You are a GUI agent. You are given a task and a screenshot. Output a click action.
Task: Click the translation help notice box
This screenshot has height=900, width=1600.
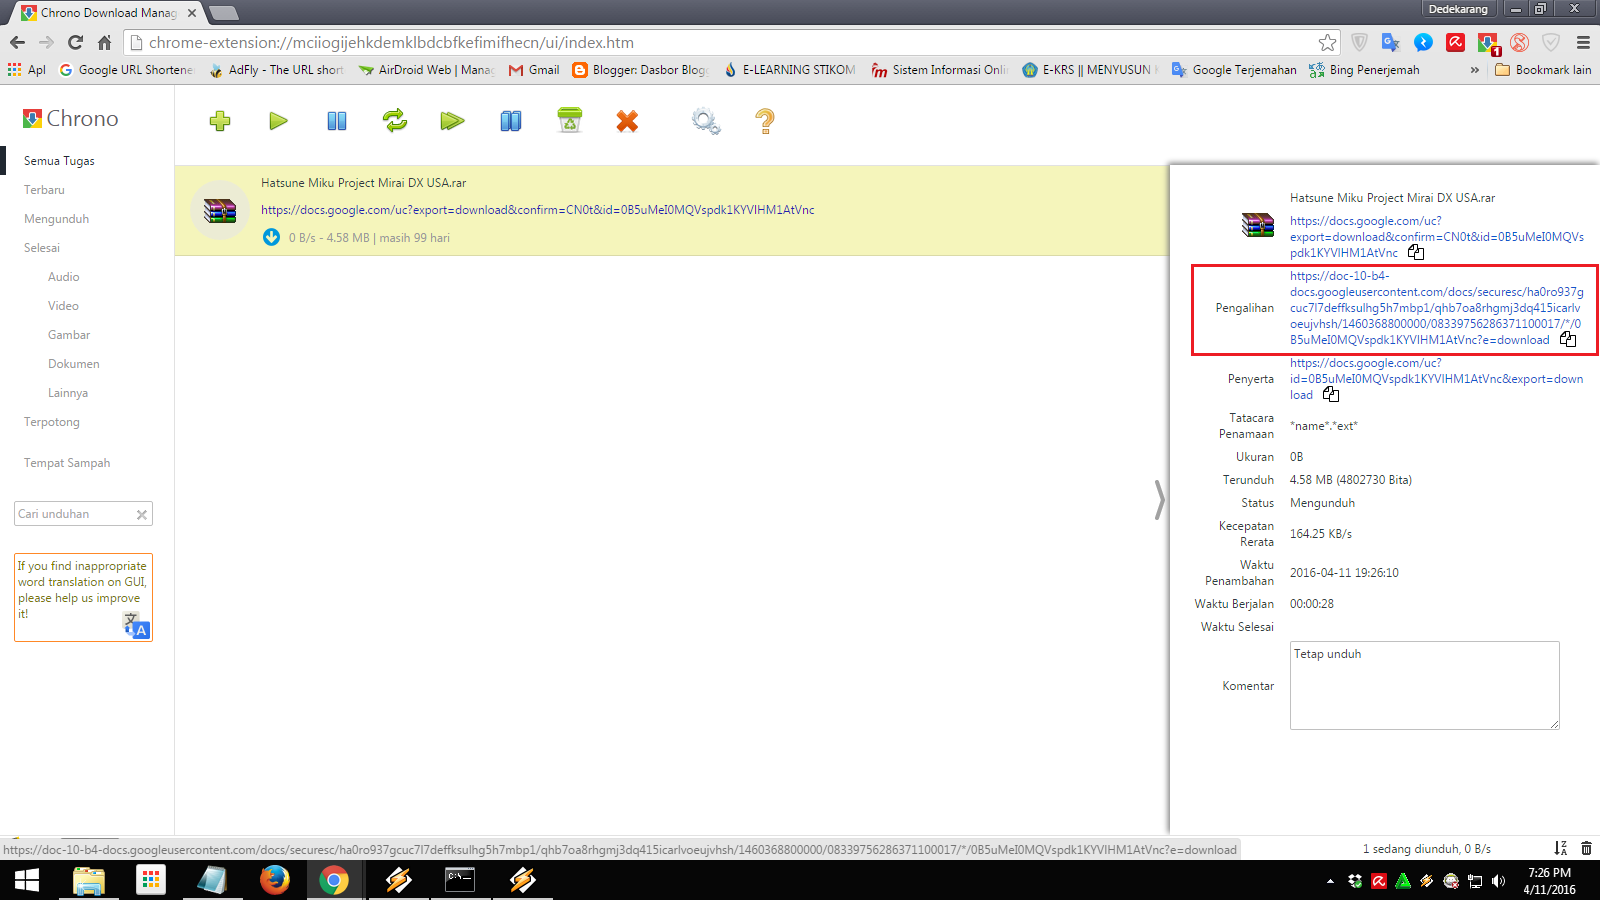click(83, 597)
